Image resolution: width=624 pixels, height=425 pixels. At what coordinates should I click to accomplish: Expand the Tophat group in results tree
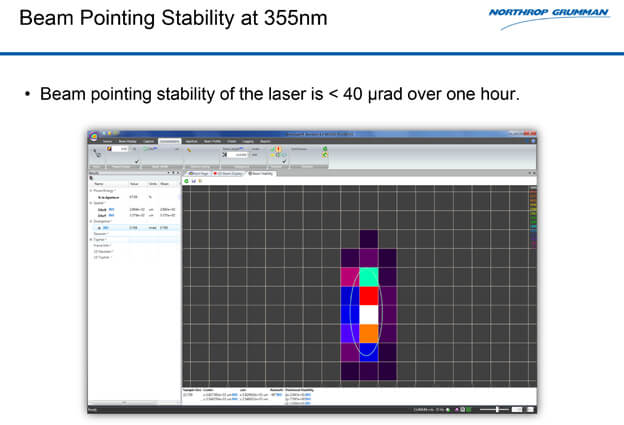coord(91,241)
